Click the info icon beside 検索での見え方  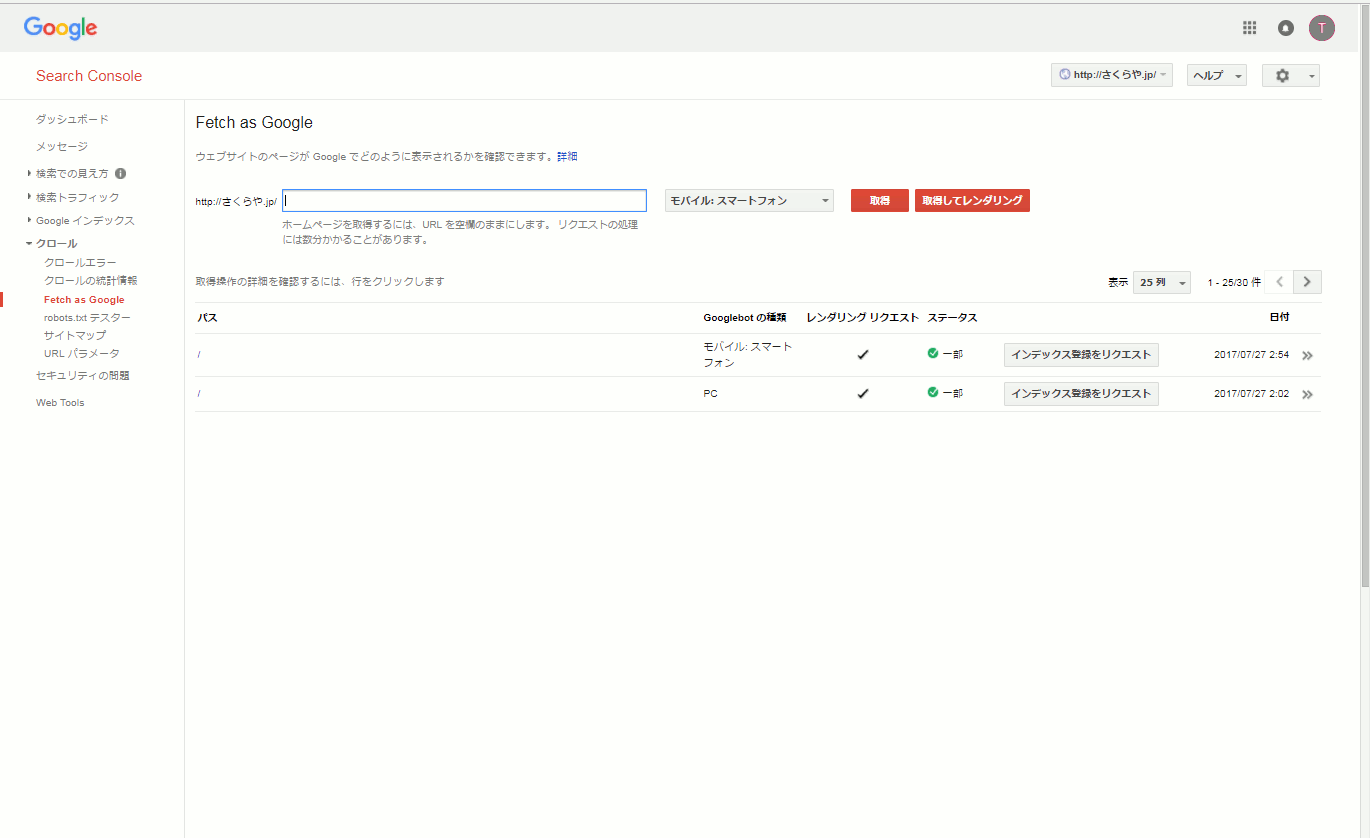[x=120, y=173]
